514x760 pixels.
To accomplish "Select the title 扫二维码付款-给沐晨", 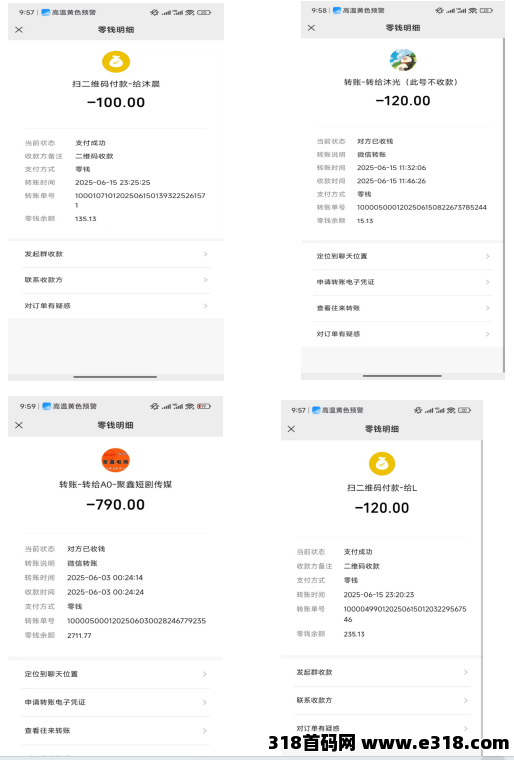I will tap(116, 84).
